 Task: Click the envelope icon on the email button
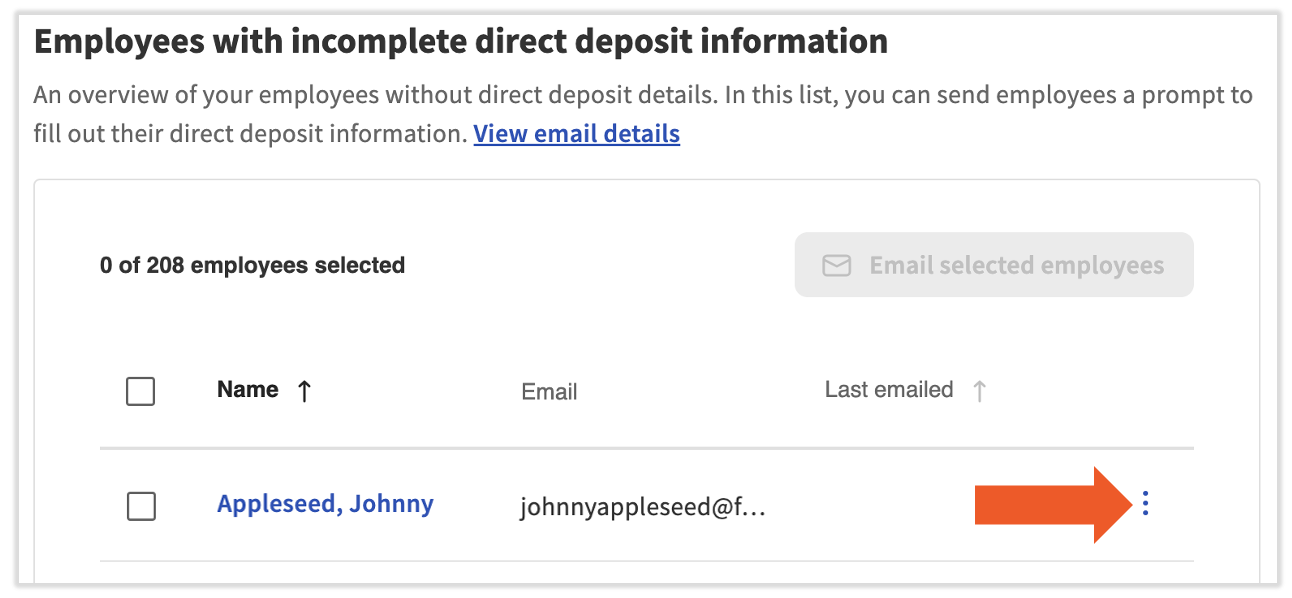click(x=836, y=265)
